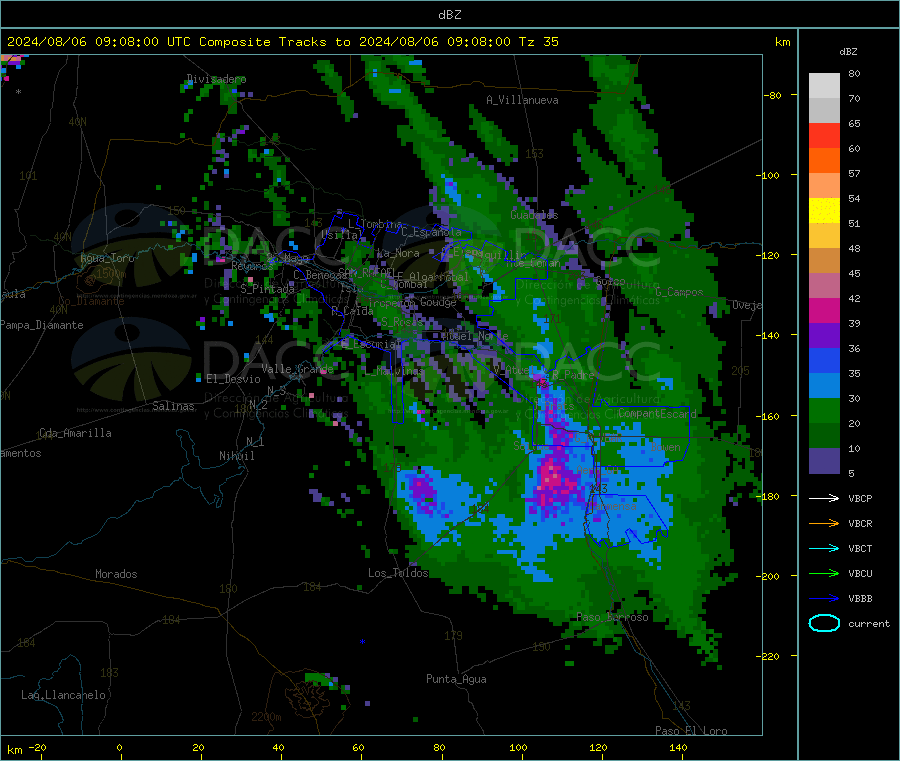The height and width of the screenshot is (761, 900).
Task: Click the 'Cda_Amarilla' map label
Action: tap(75, 433)
